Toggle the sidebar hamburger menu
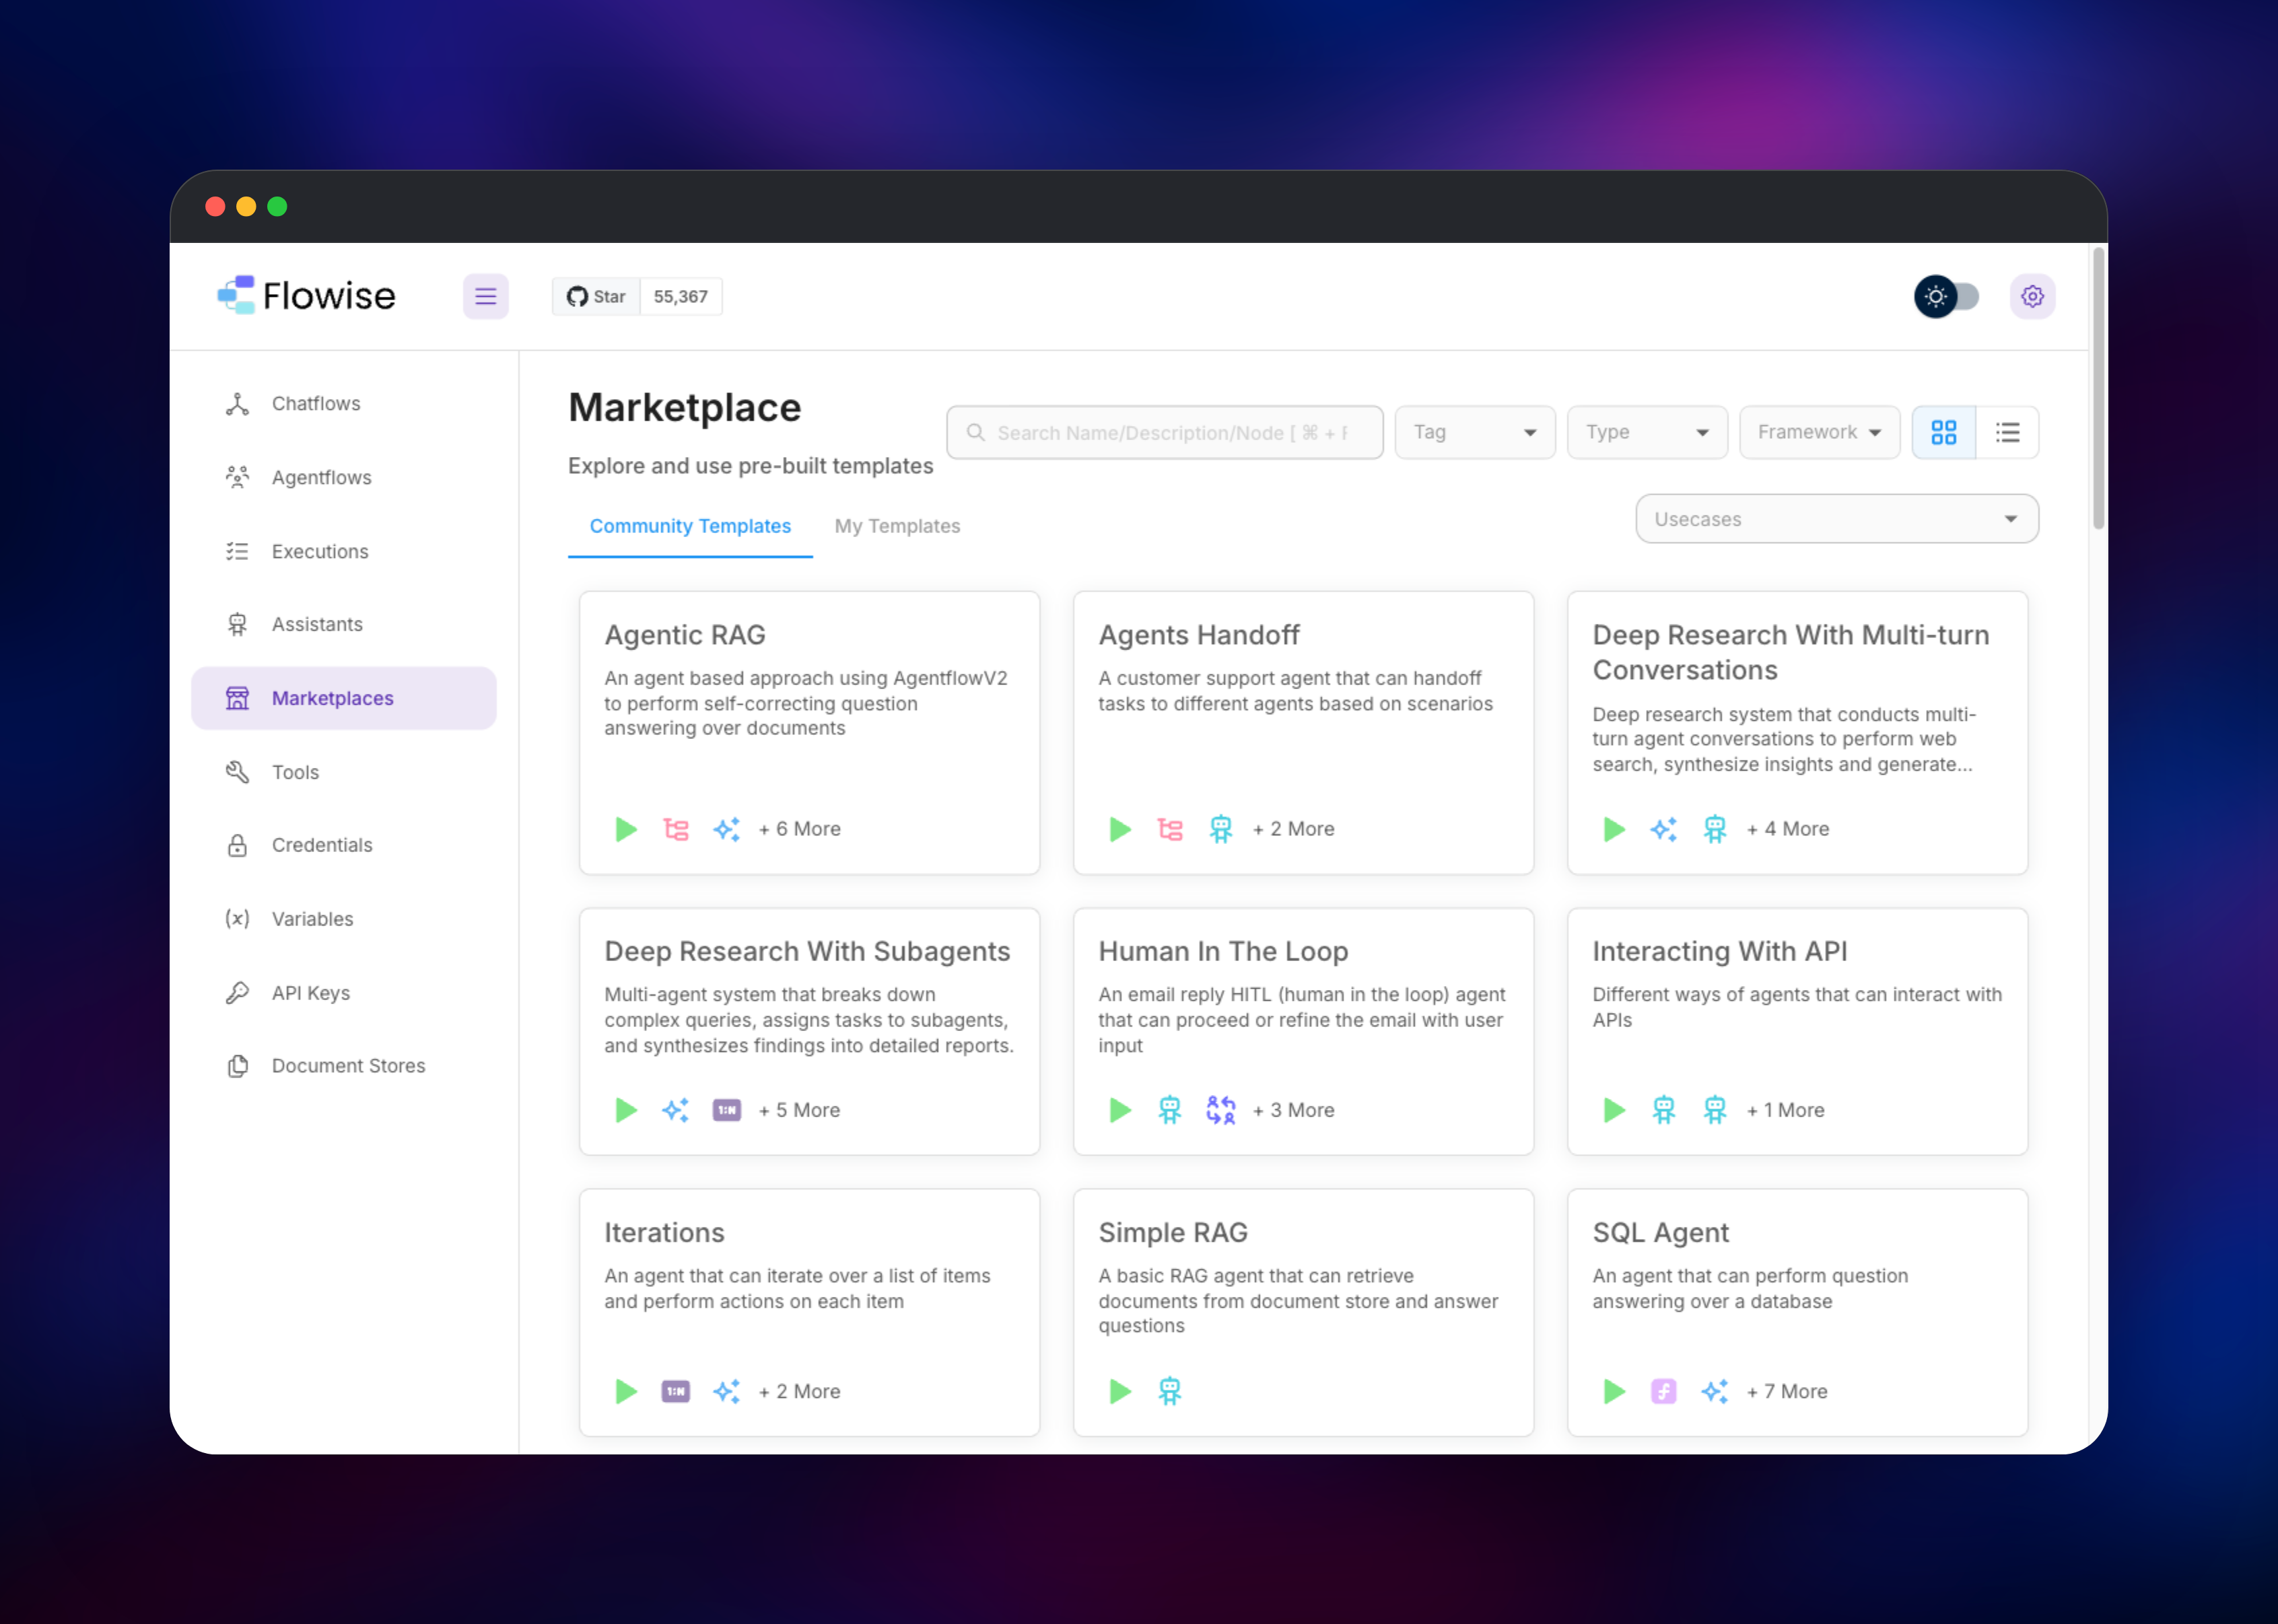The image size is (2278, 1624). pyautogui.click(x=485, y=296)
